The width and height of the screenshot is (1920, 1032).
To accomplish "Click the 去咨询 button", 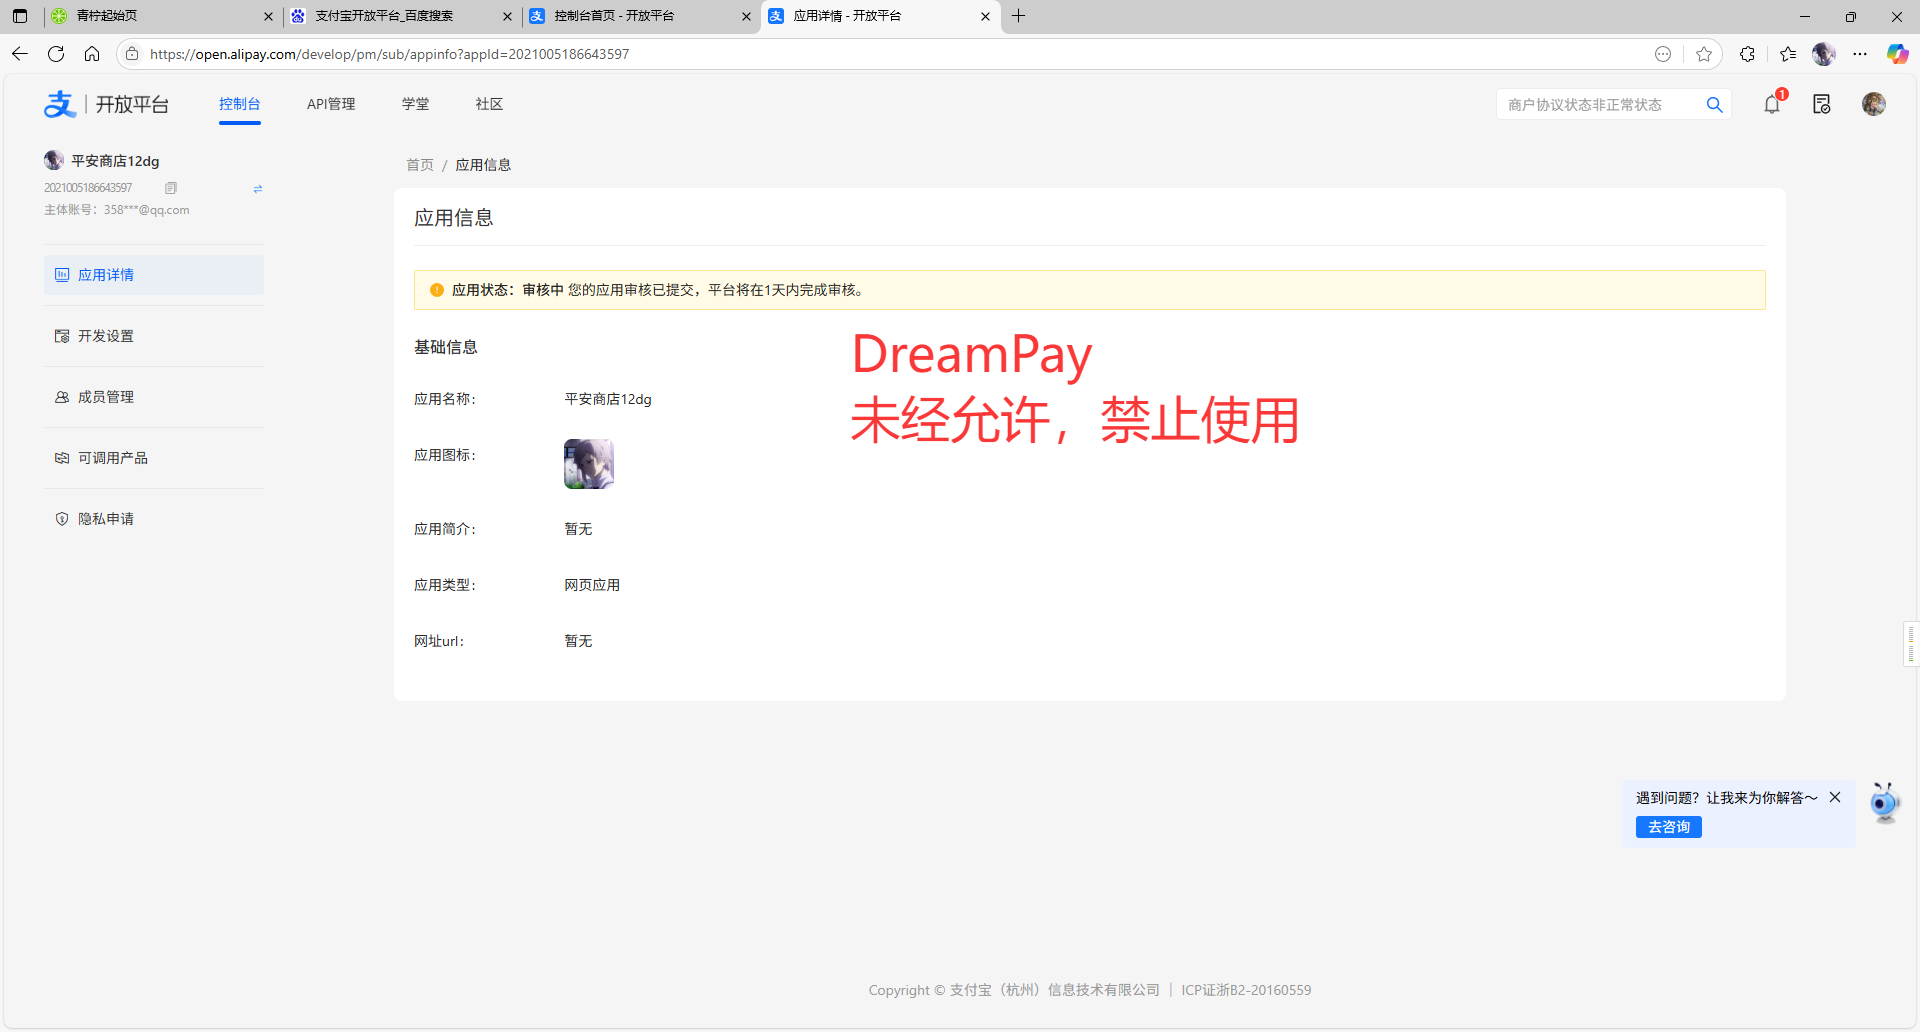I will [1668, 827].
